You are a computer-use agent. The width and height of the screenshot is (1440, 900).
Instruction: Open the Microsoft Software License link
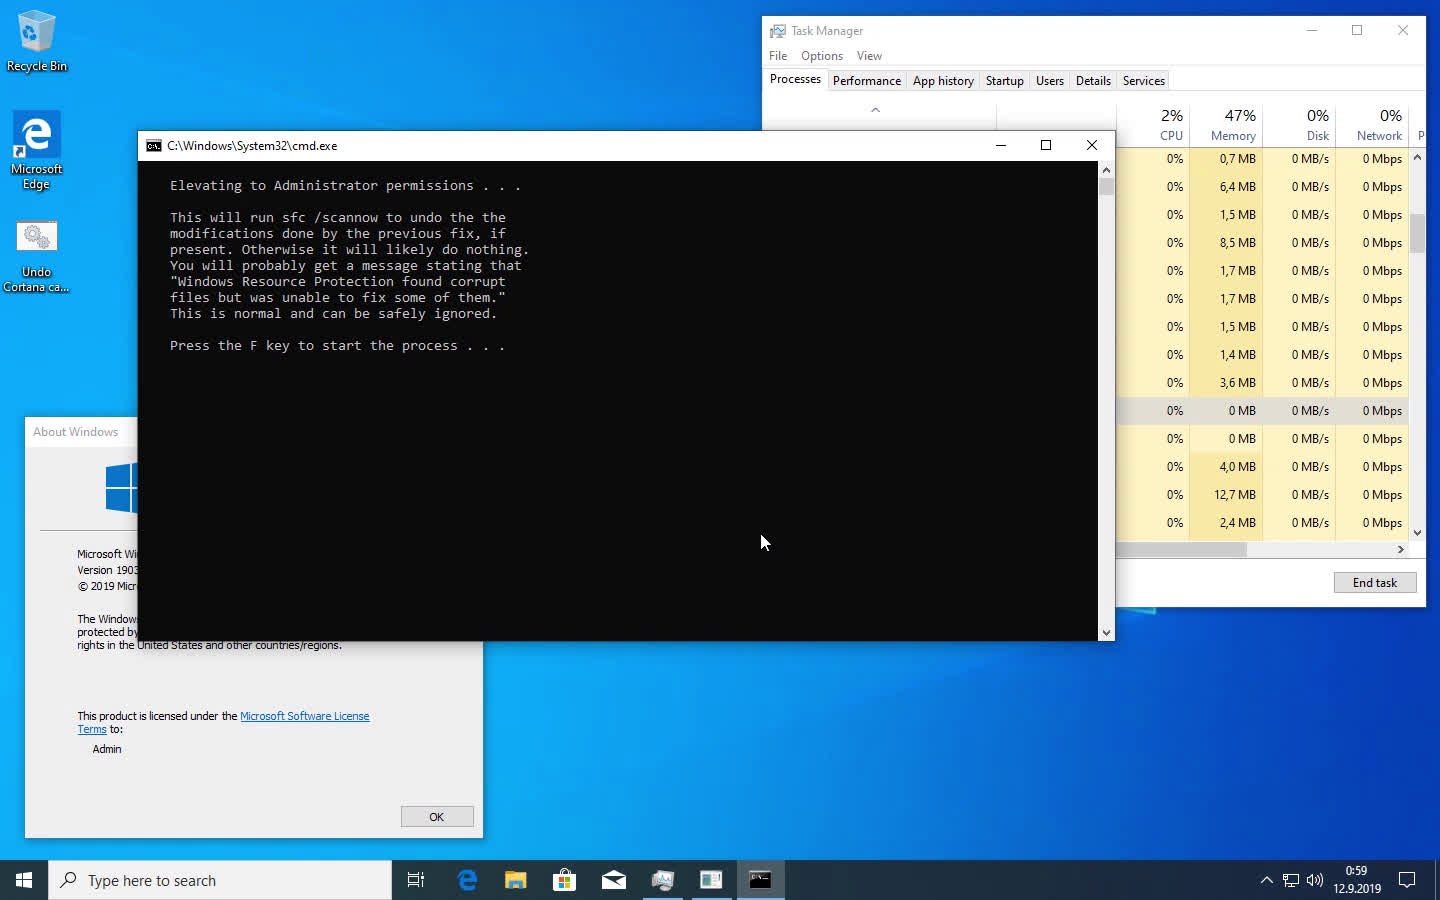[305, 716]
